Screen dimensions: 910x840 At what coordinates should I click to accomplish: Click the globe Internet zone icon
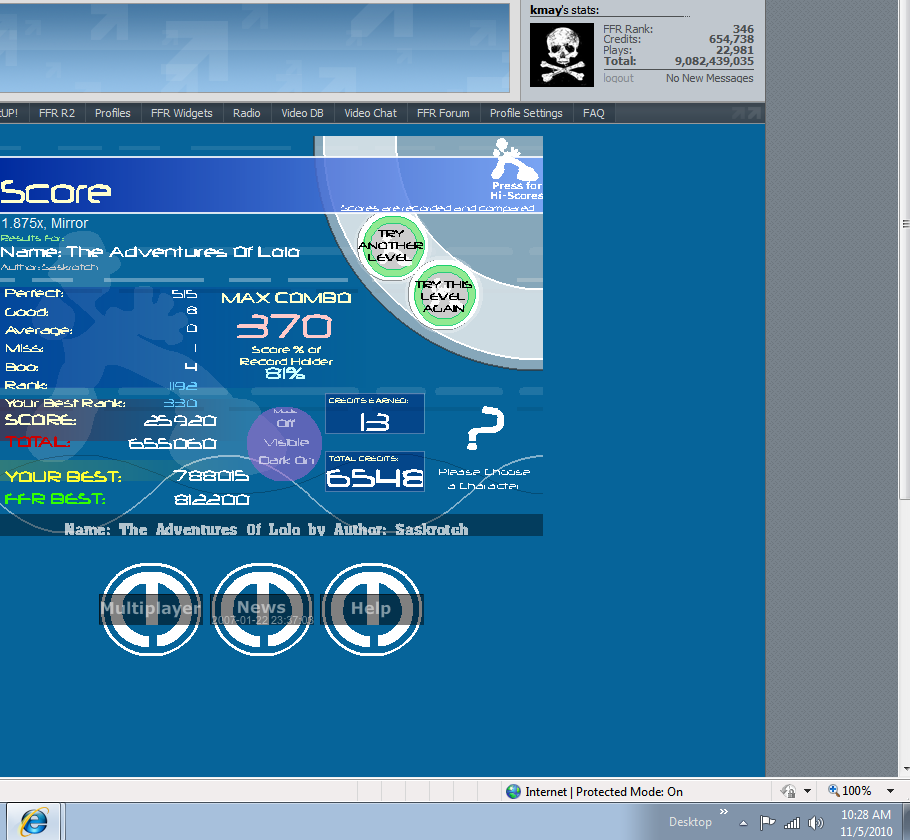[x=514, y=792]
